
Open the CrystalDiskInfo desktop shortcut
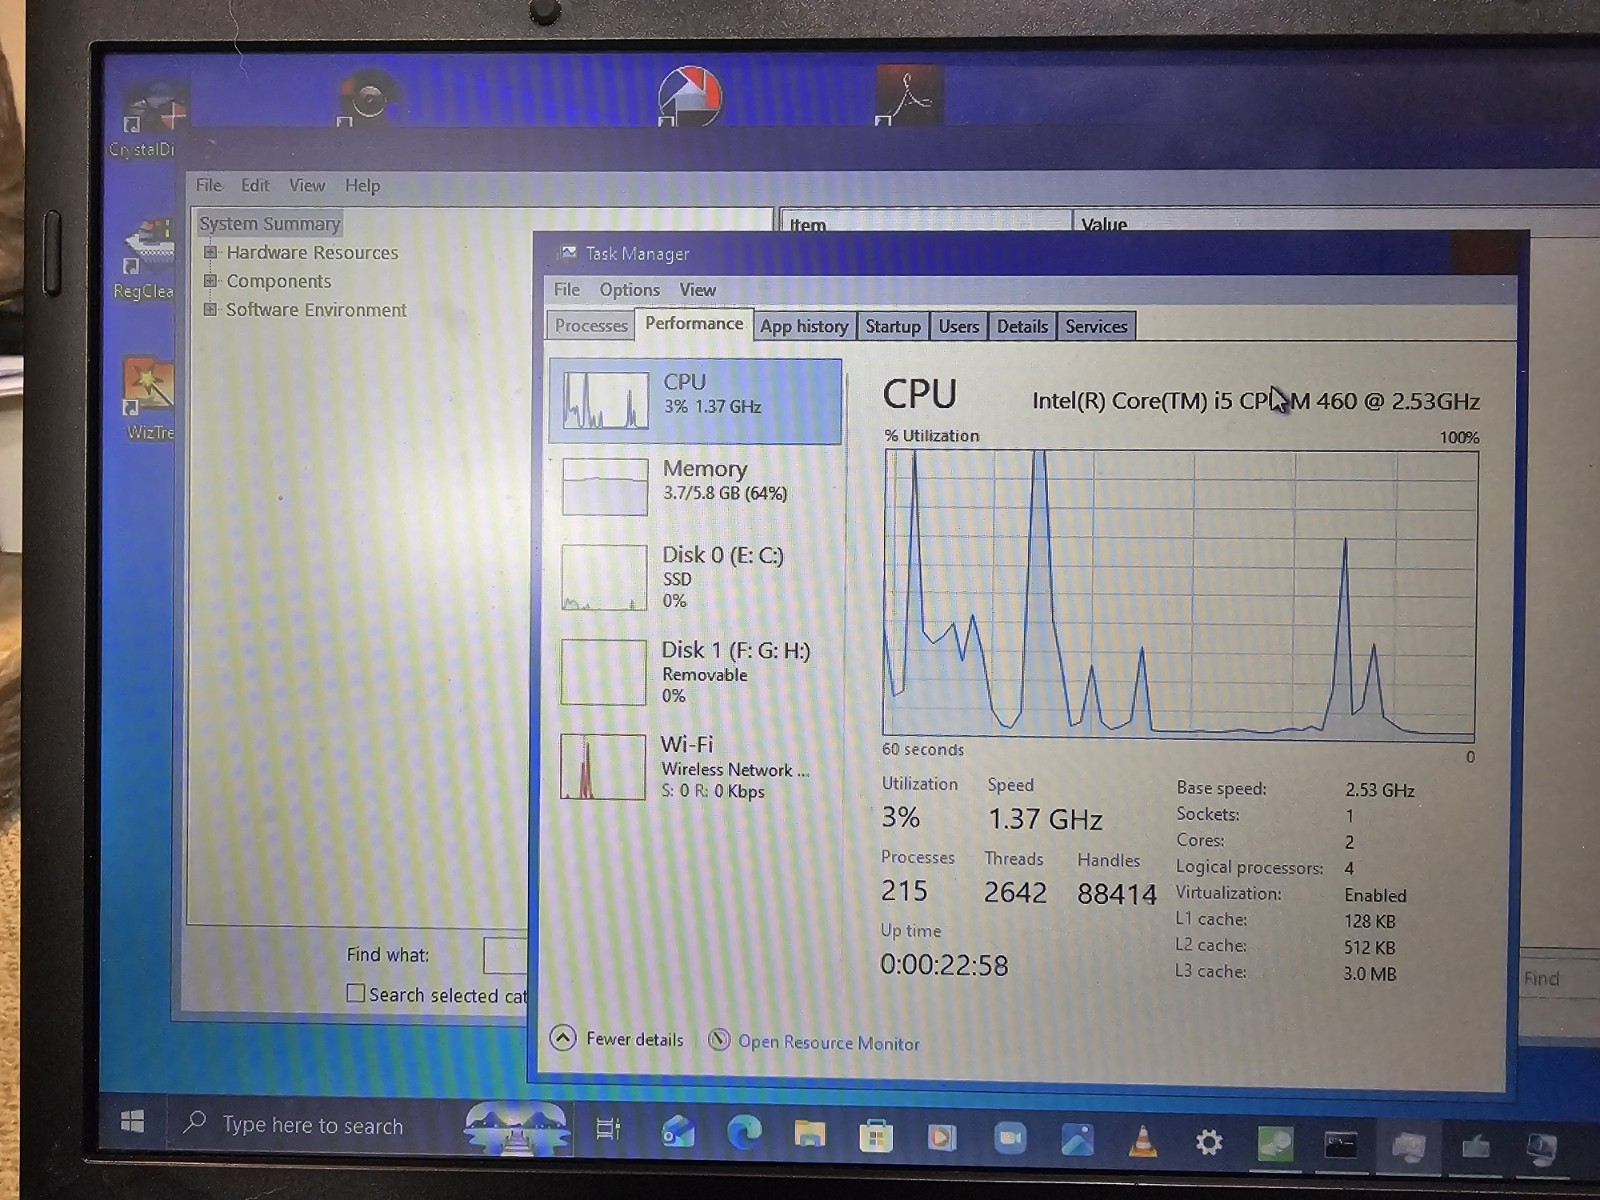150,118
